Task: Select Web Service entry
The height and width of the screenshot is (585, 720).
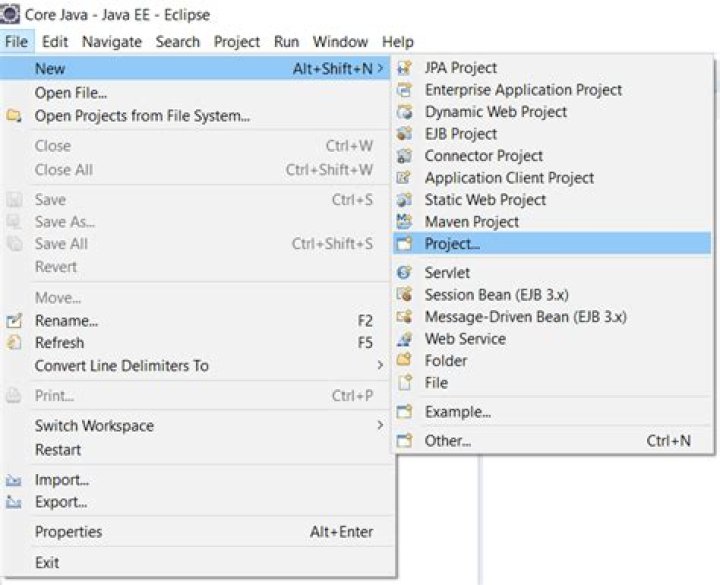Action: click(552, 339)
